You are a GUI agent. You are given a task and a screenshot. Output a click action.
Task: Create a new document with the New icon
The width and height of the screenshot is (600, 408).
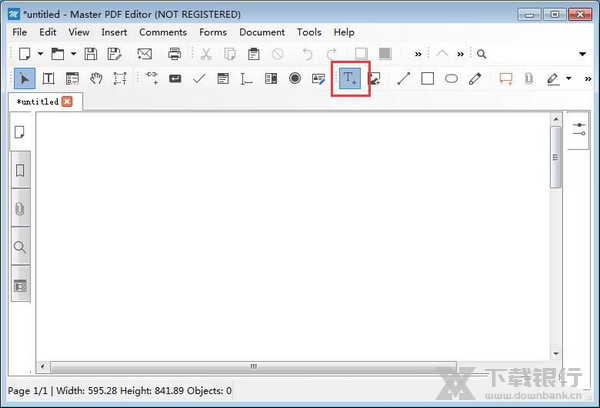coord(25,54)
